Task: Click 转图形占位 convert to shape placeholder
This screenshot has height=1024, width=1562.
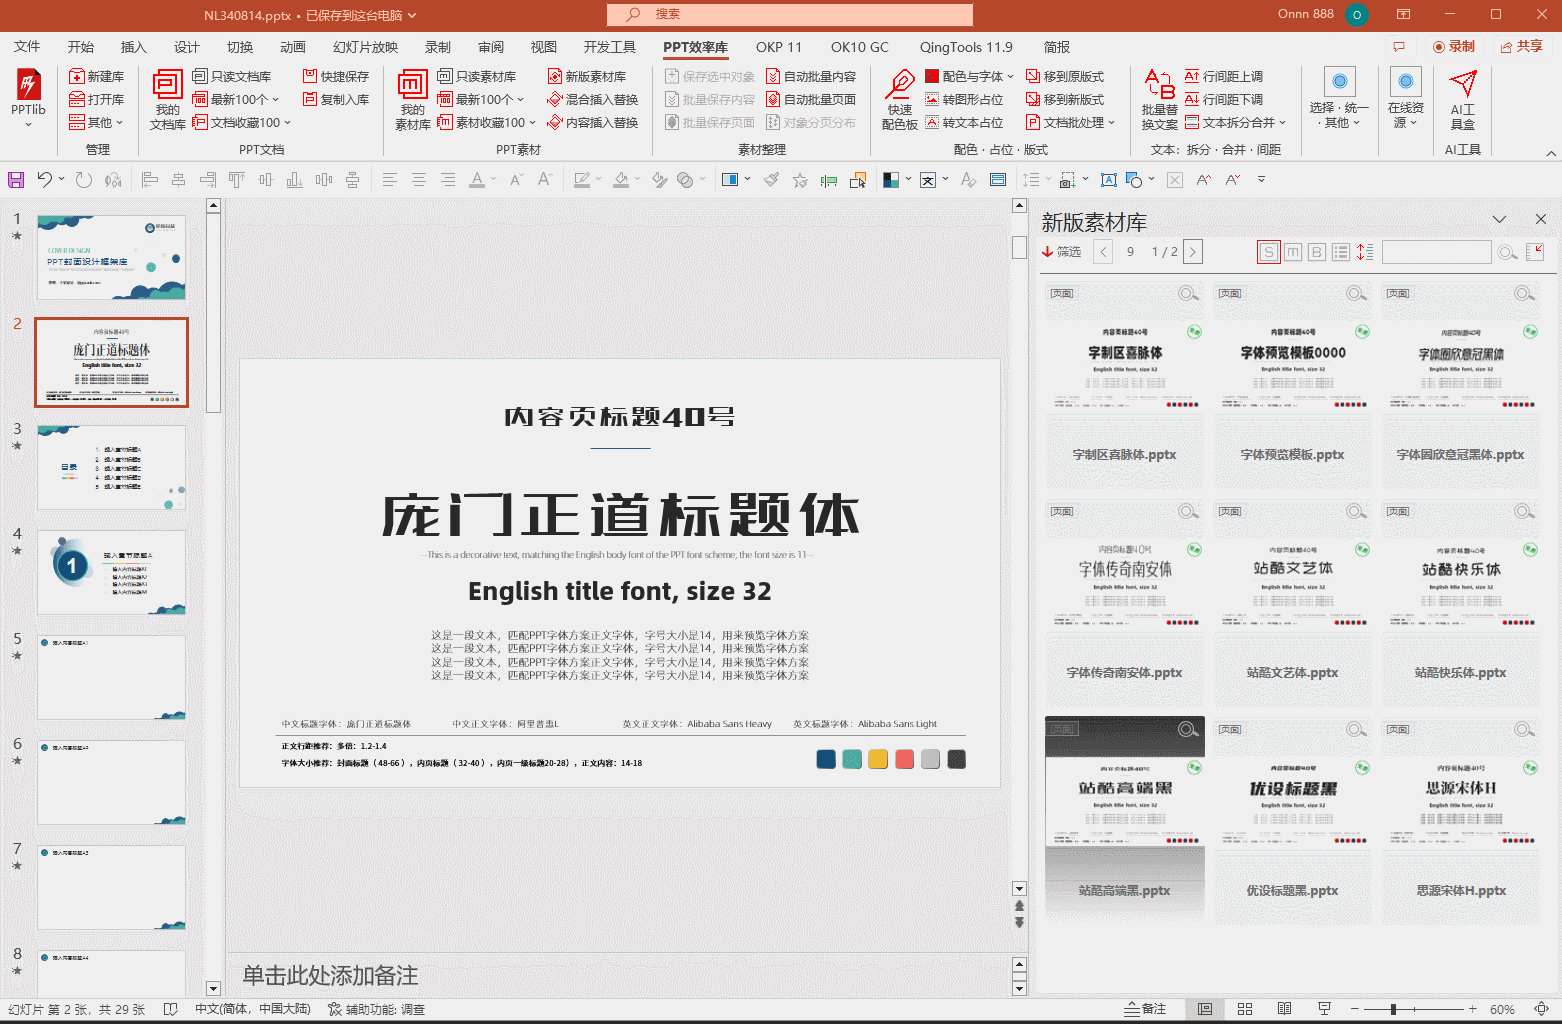Action: click(x=964, y=99)
